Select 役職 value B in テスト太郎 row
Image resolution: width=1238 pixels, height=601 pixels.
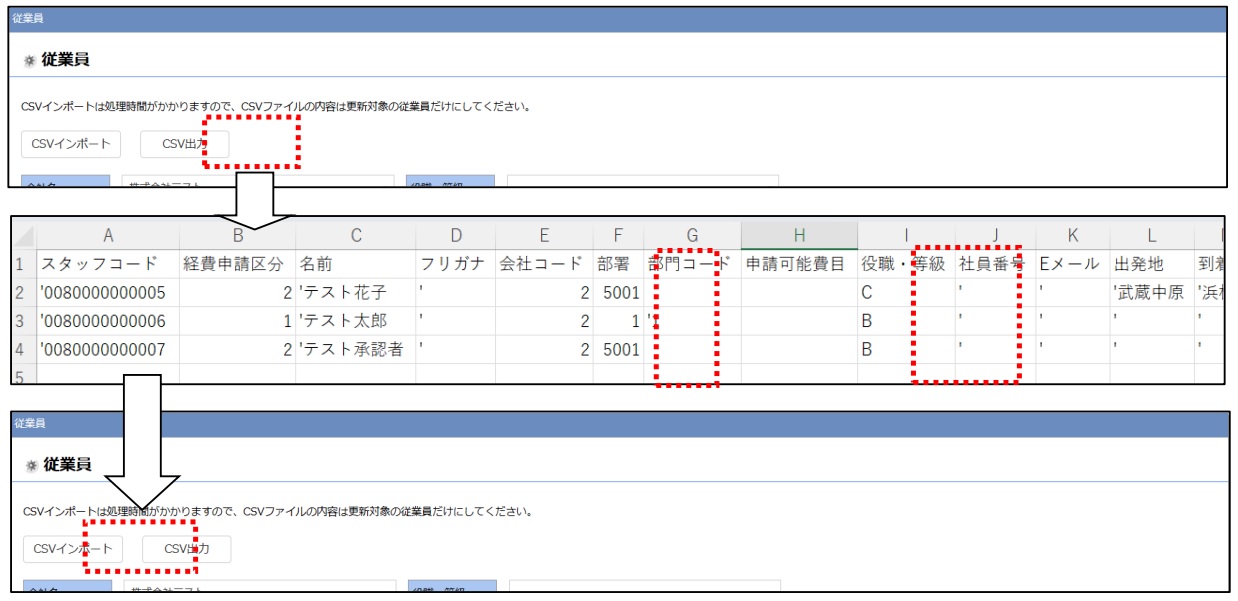[x=905, y=321]
